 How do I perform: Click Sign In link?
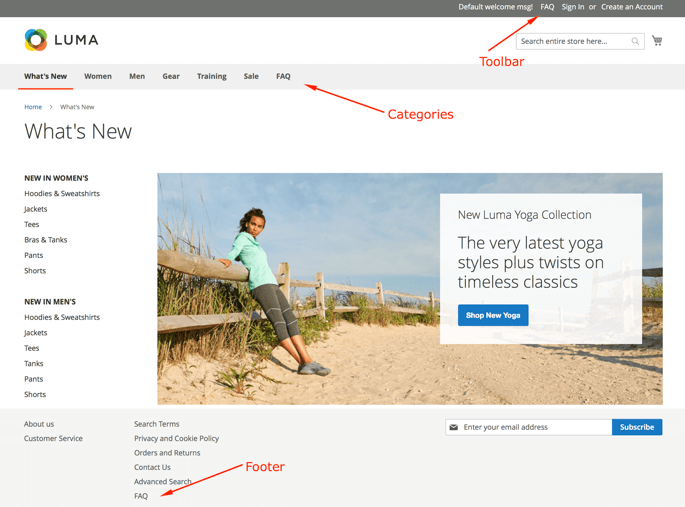click(573, 7)
